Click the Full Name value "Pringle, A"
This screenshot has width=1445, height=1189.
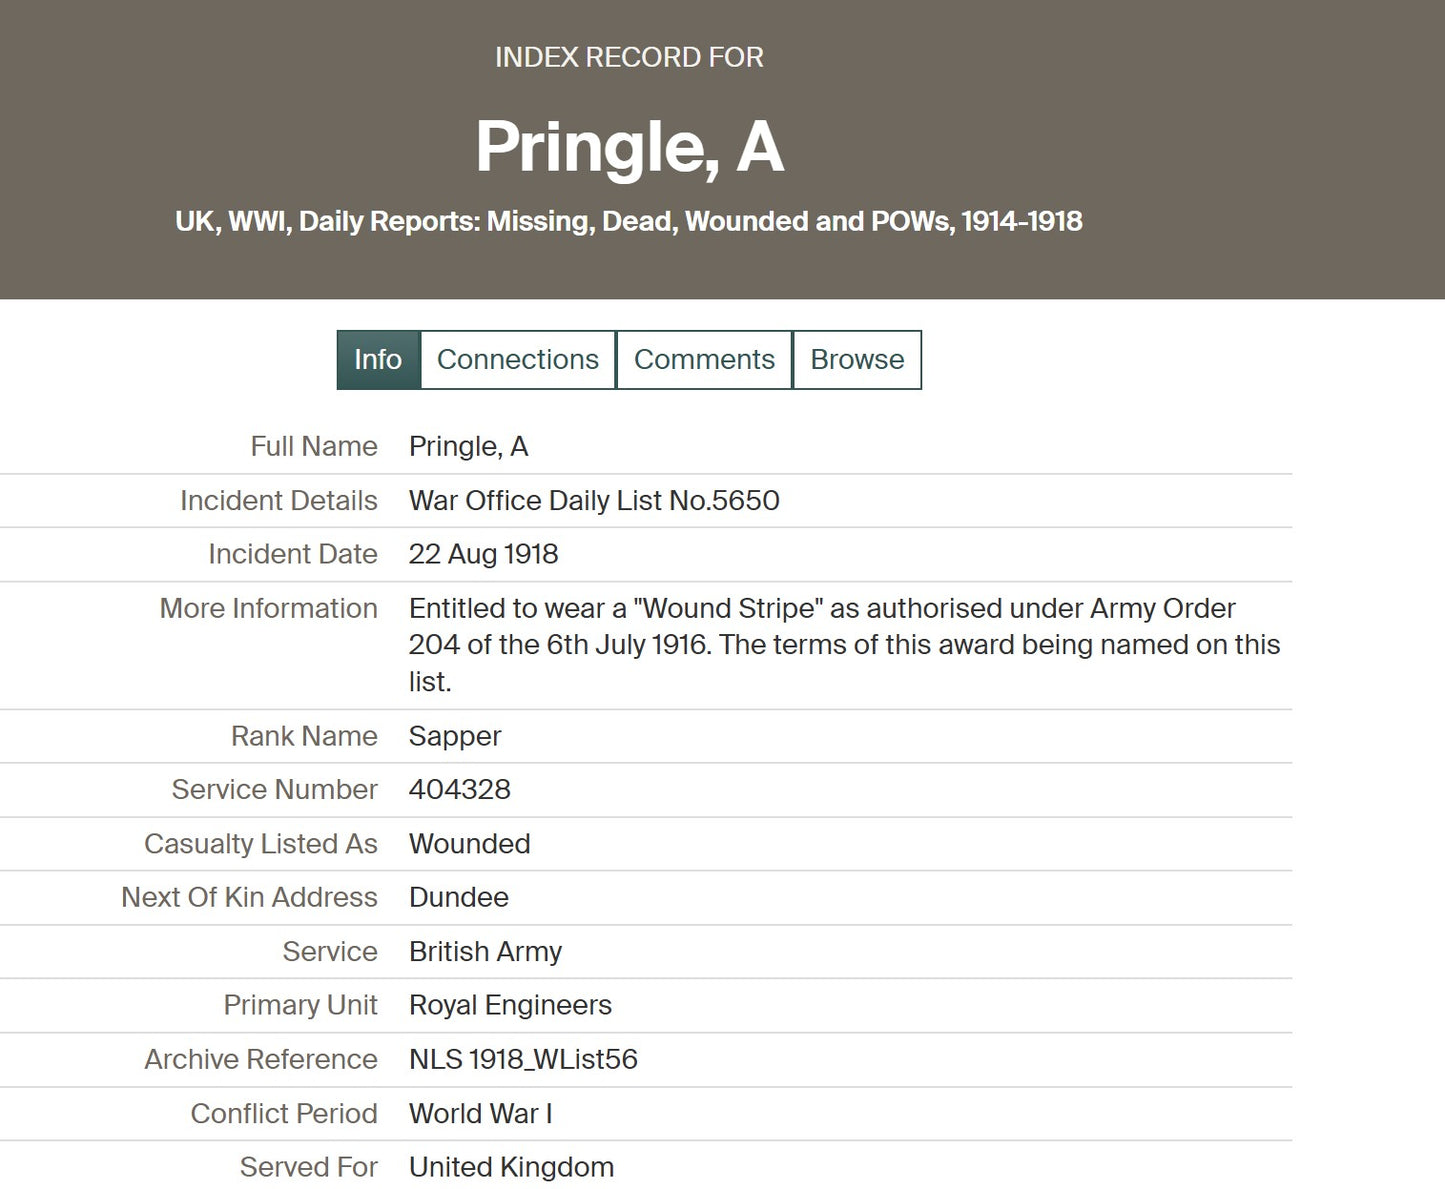coord(468,446)
